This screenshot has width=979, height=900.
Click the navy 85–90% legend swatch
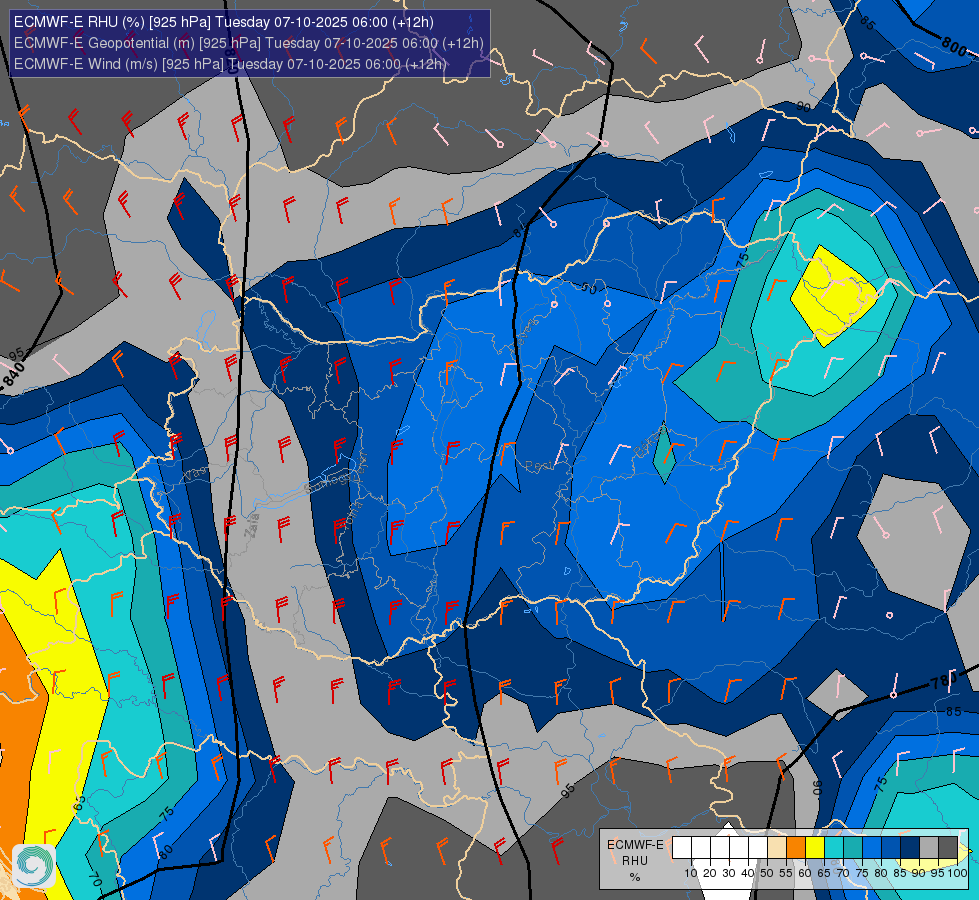click(x=910, y=848)
